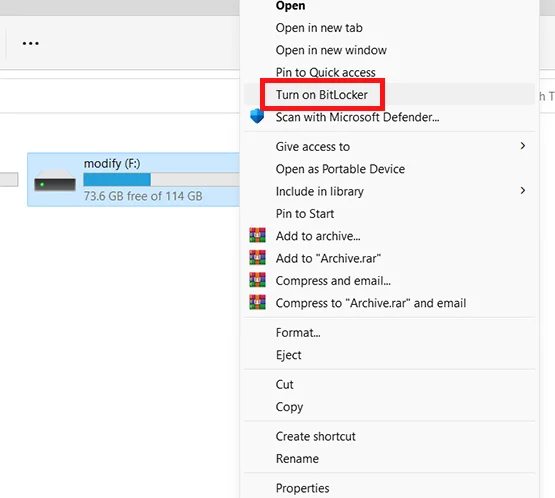Image resolution: width=555 pixels, height=498 pixels.
Task: Click WinRAR icon beside Add to "Archive.rar"
Action: pyautogui.click(x=257, y=258)
